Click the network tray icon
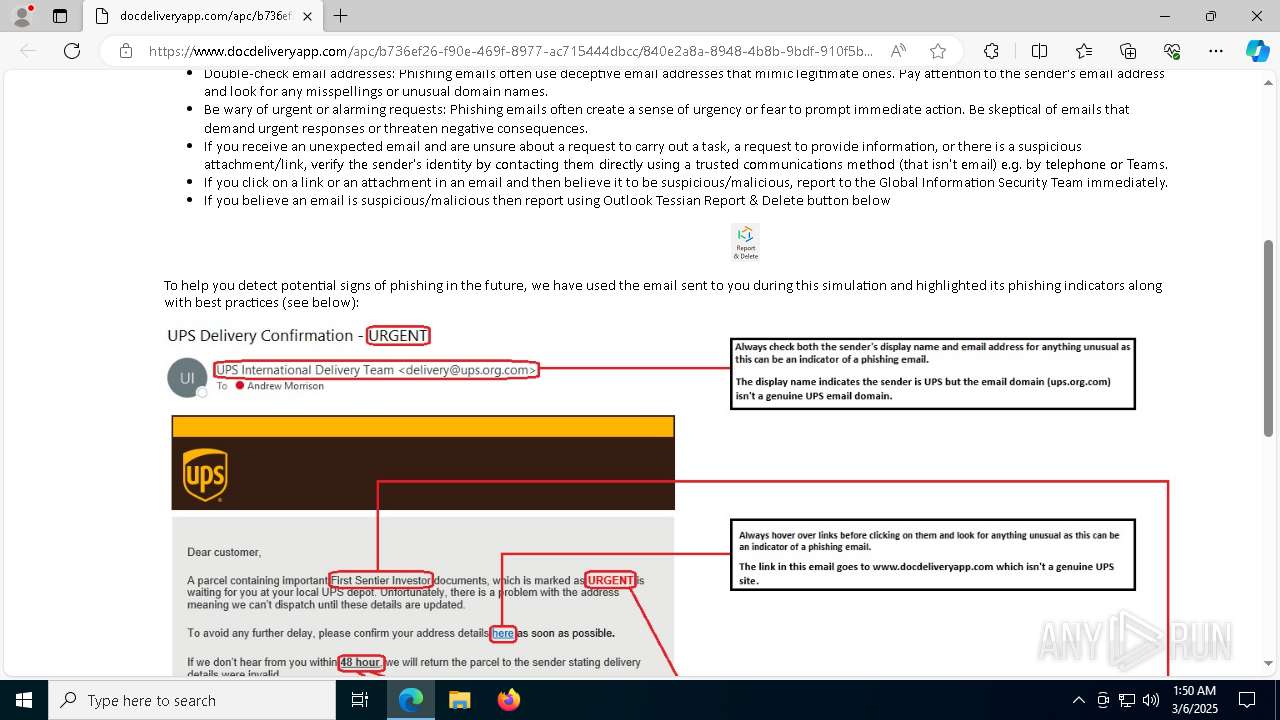The height and width of the screenshot is (720, 1280). click(x=1127, y=700)
